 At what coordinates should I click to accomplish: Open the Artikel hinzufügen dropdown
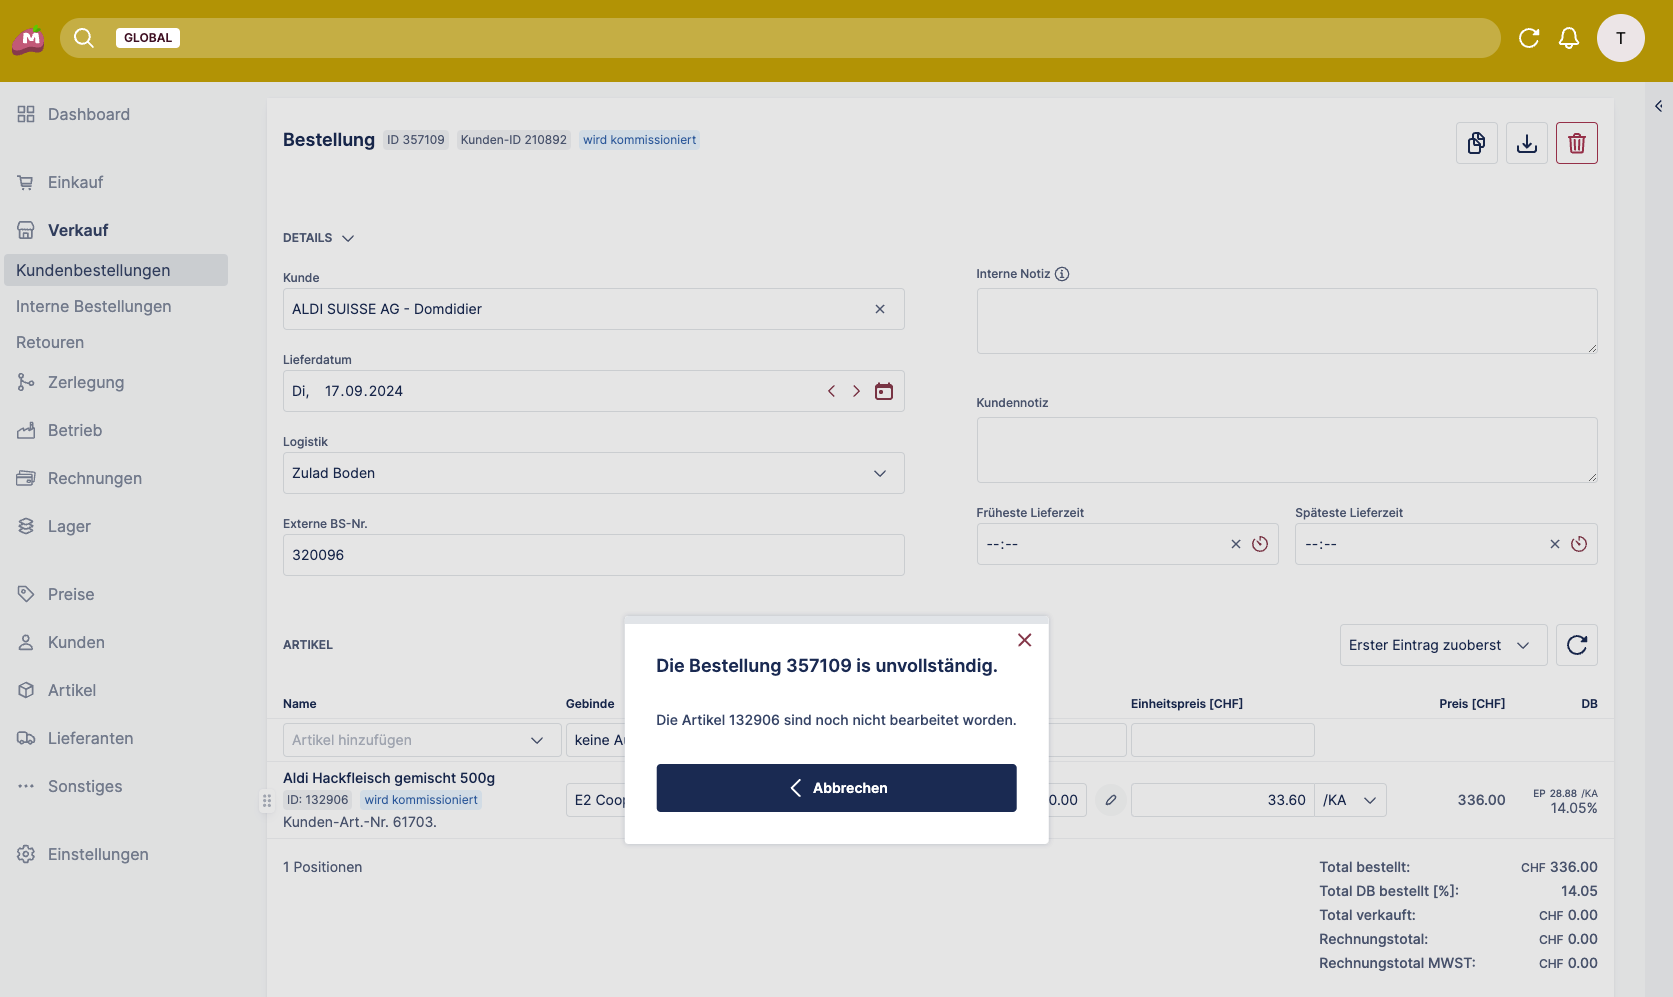(x=421, y=740)
